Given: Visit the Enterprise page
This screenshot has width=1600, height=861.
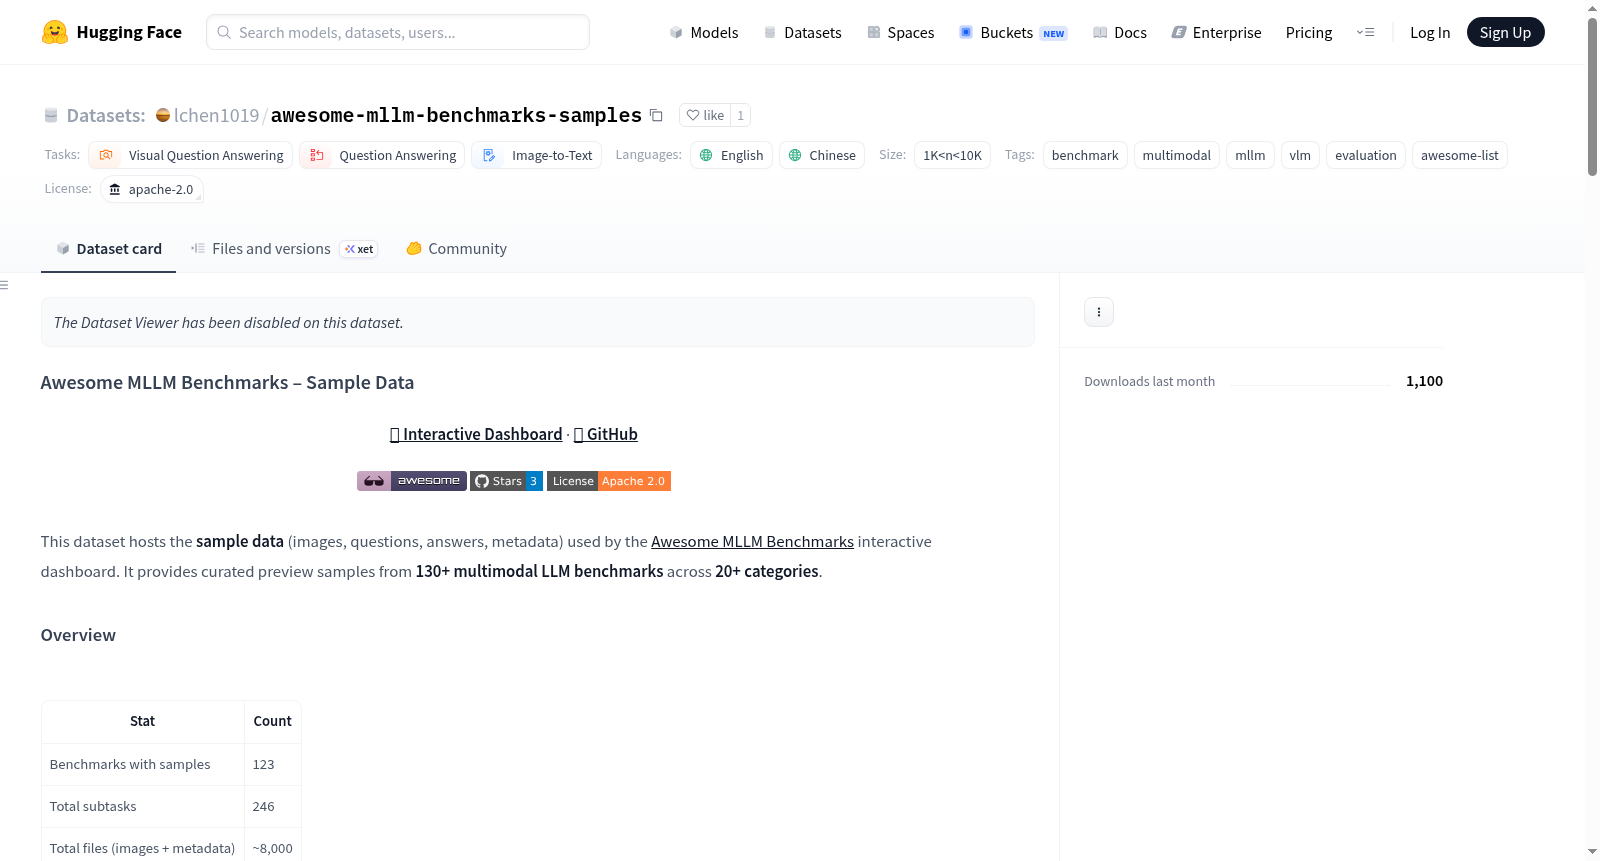Looking at the screenshot, I should click(x=1217, y=32).
